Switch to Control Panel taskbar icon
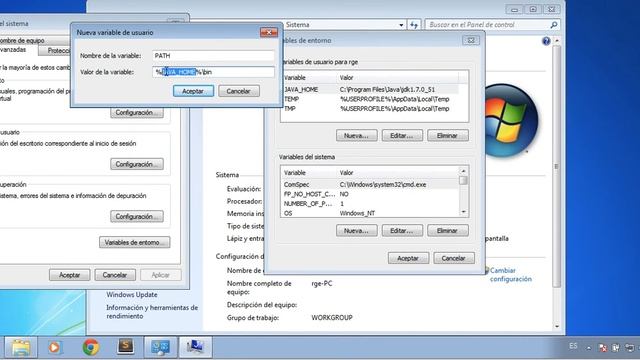640x360 pixels. tap(161, 347)
